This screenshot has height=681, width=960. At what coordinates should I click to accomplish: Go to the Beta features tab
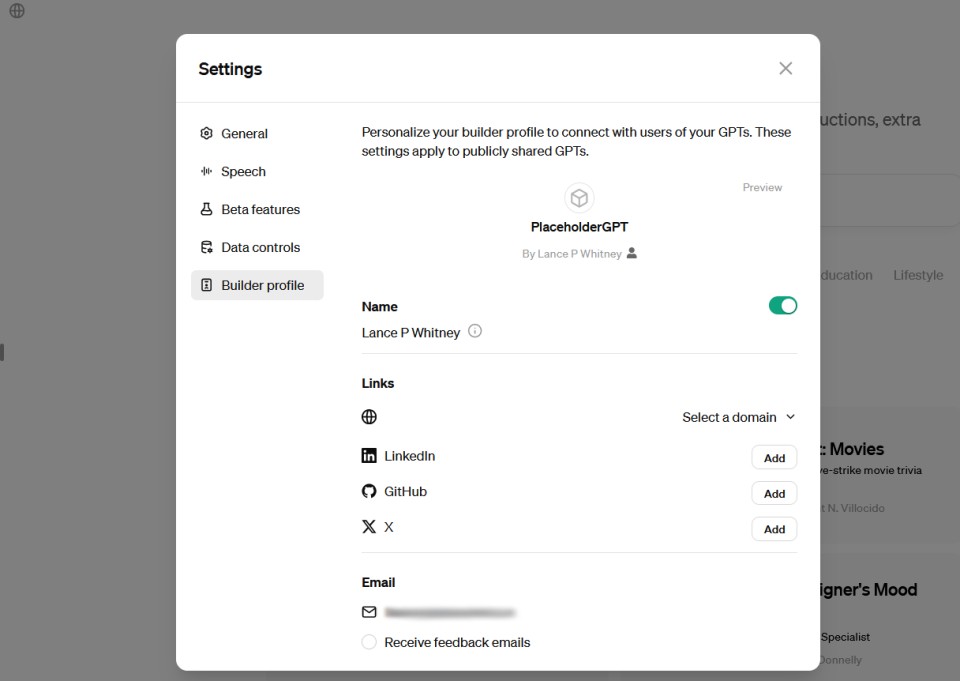[260, 209]
